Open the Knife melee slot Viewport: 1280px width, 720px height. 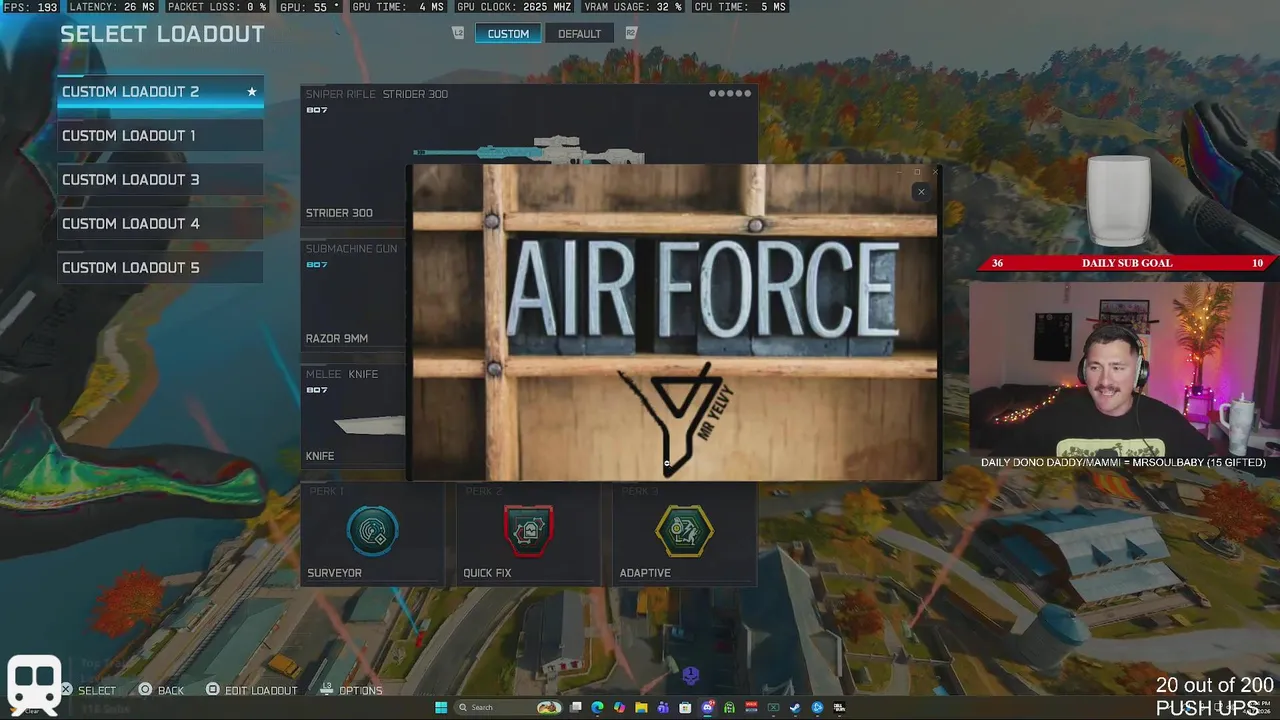[354, 416]
